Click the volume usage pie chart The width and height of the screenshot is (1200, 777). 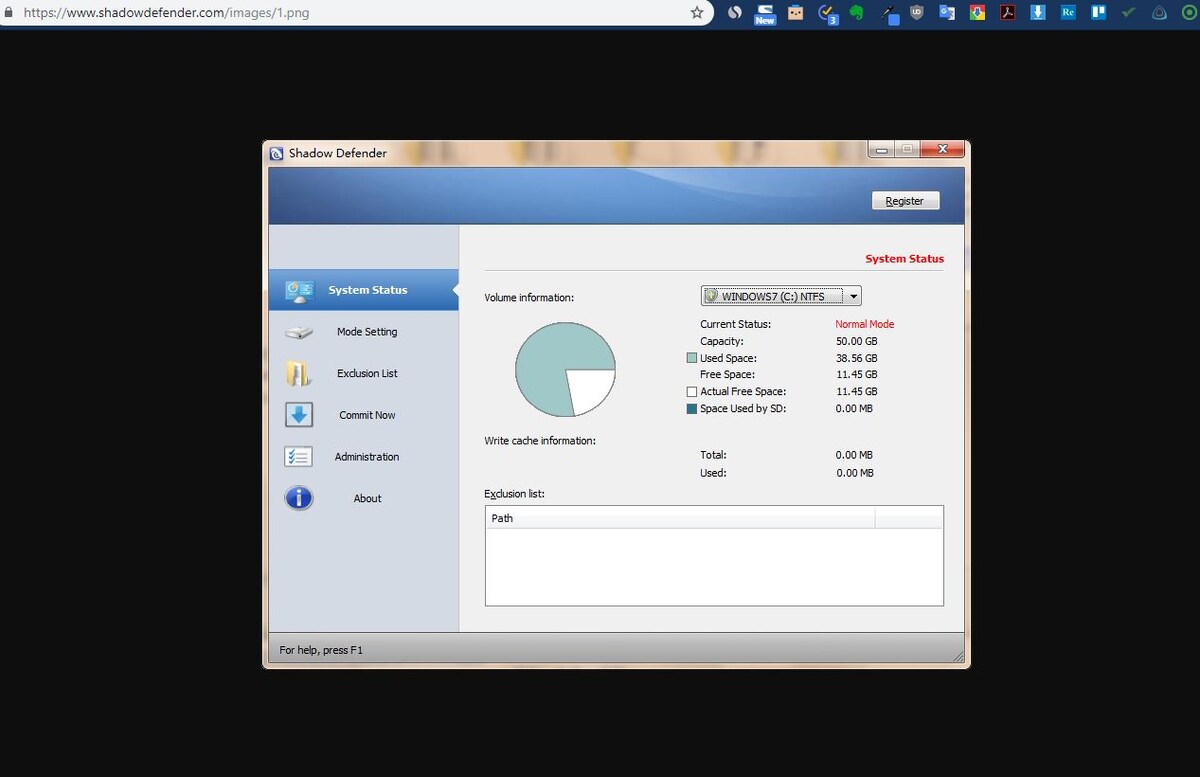[x=565, y=369]
